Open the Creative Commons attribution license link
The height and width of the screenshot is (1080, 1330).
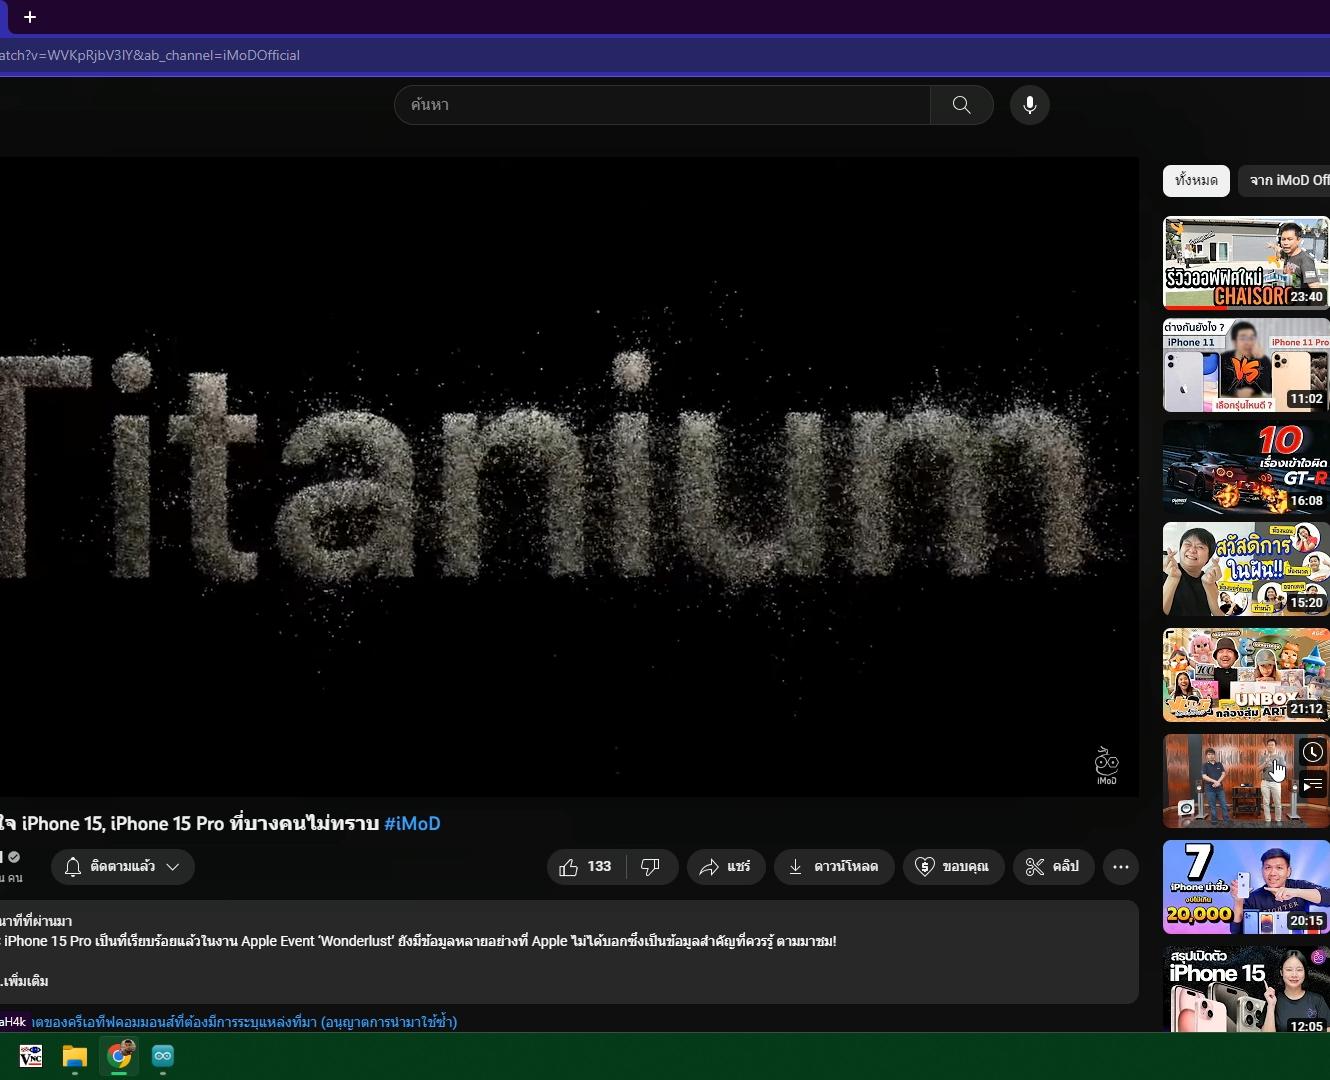click(244, 1022)
